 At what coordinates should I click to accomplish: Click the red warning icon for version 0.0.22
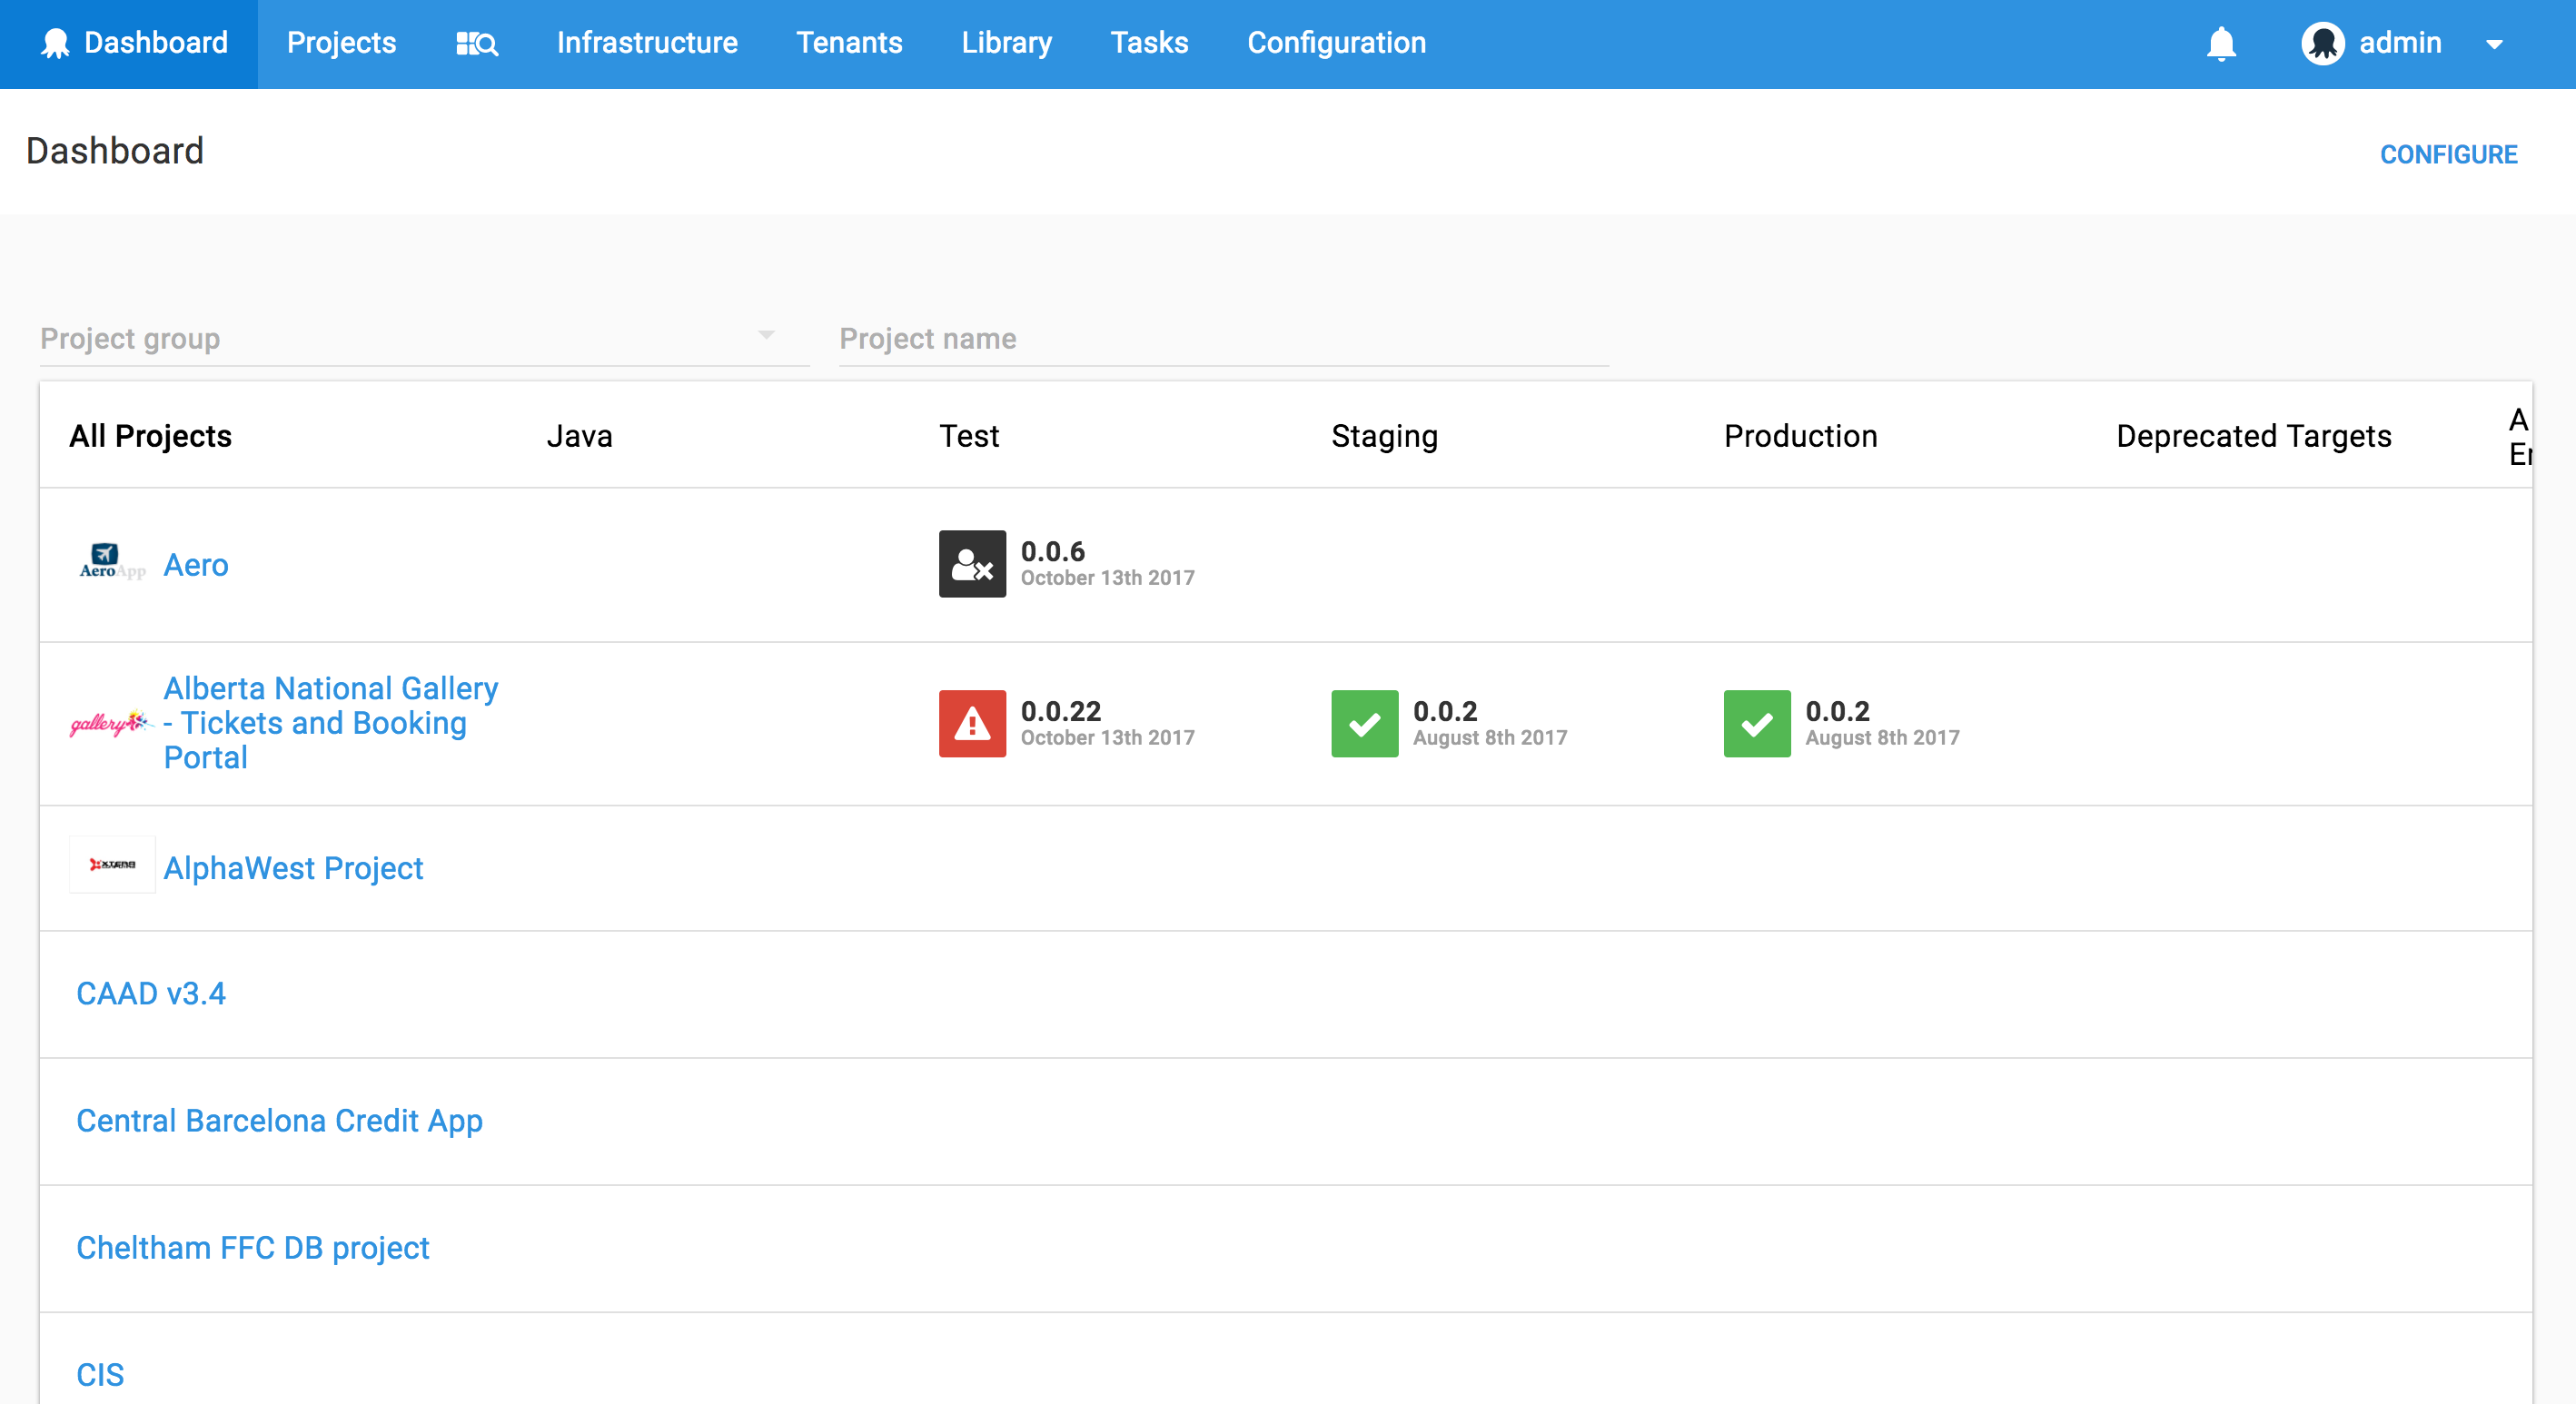click(971, 724)
